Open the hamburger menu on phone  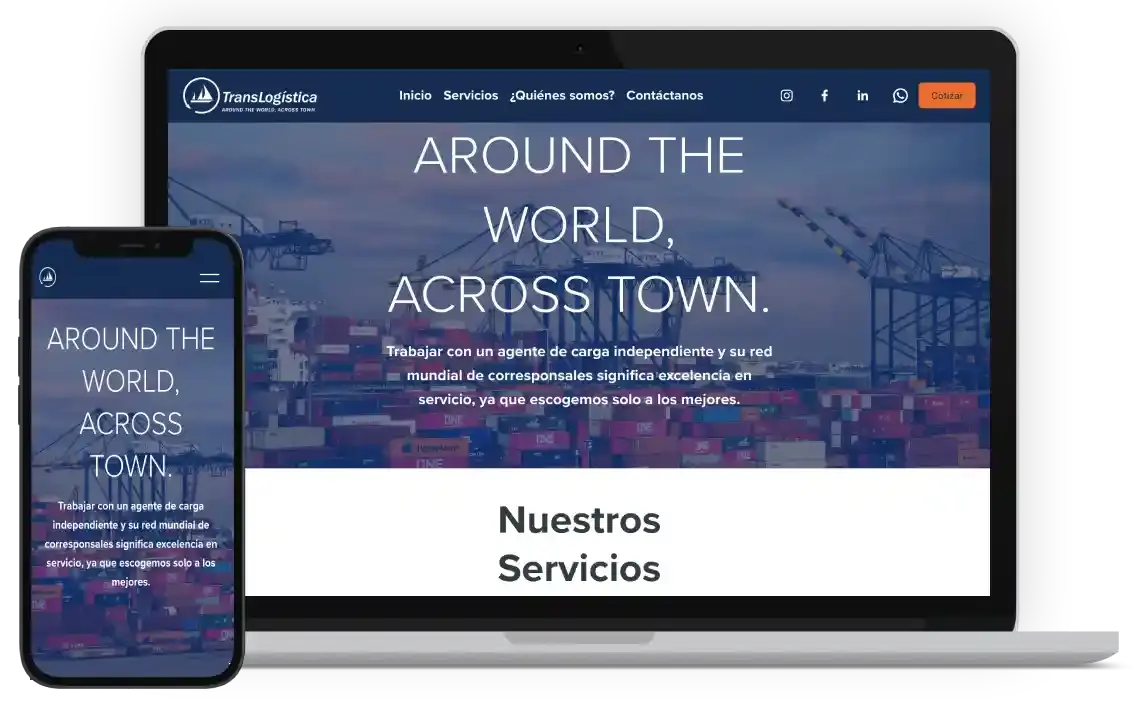pos(209,278)
